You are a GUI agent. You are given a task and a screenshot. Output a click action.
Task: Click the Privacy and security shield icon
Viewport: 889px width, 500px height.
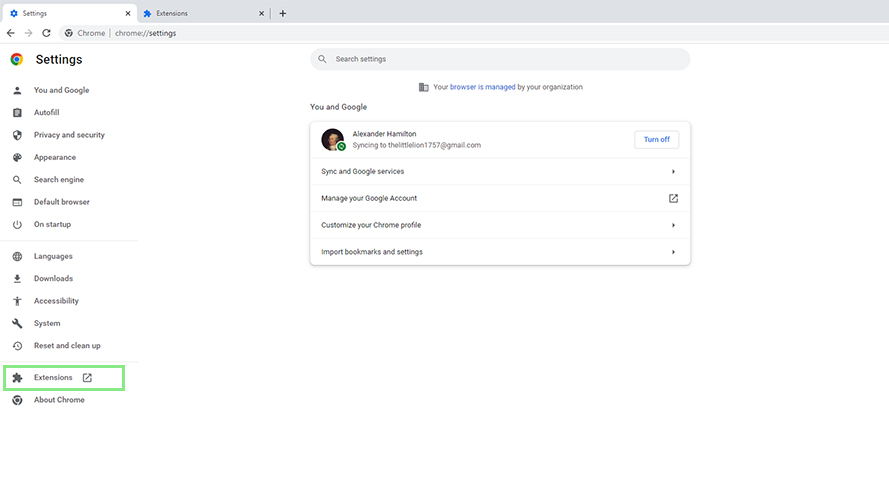tap(17, 135)
